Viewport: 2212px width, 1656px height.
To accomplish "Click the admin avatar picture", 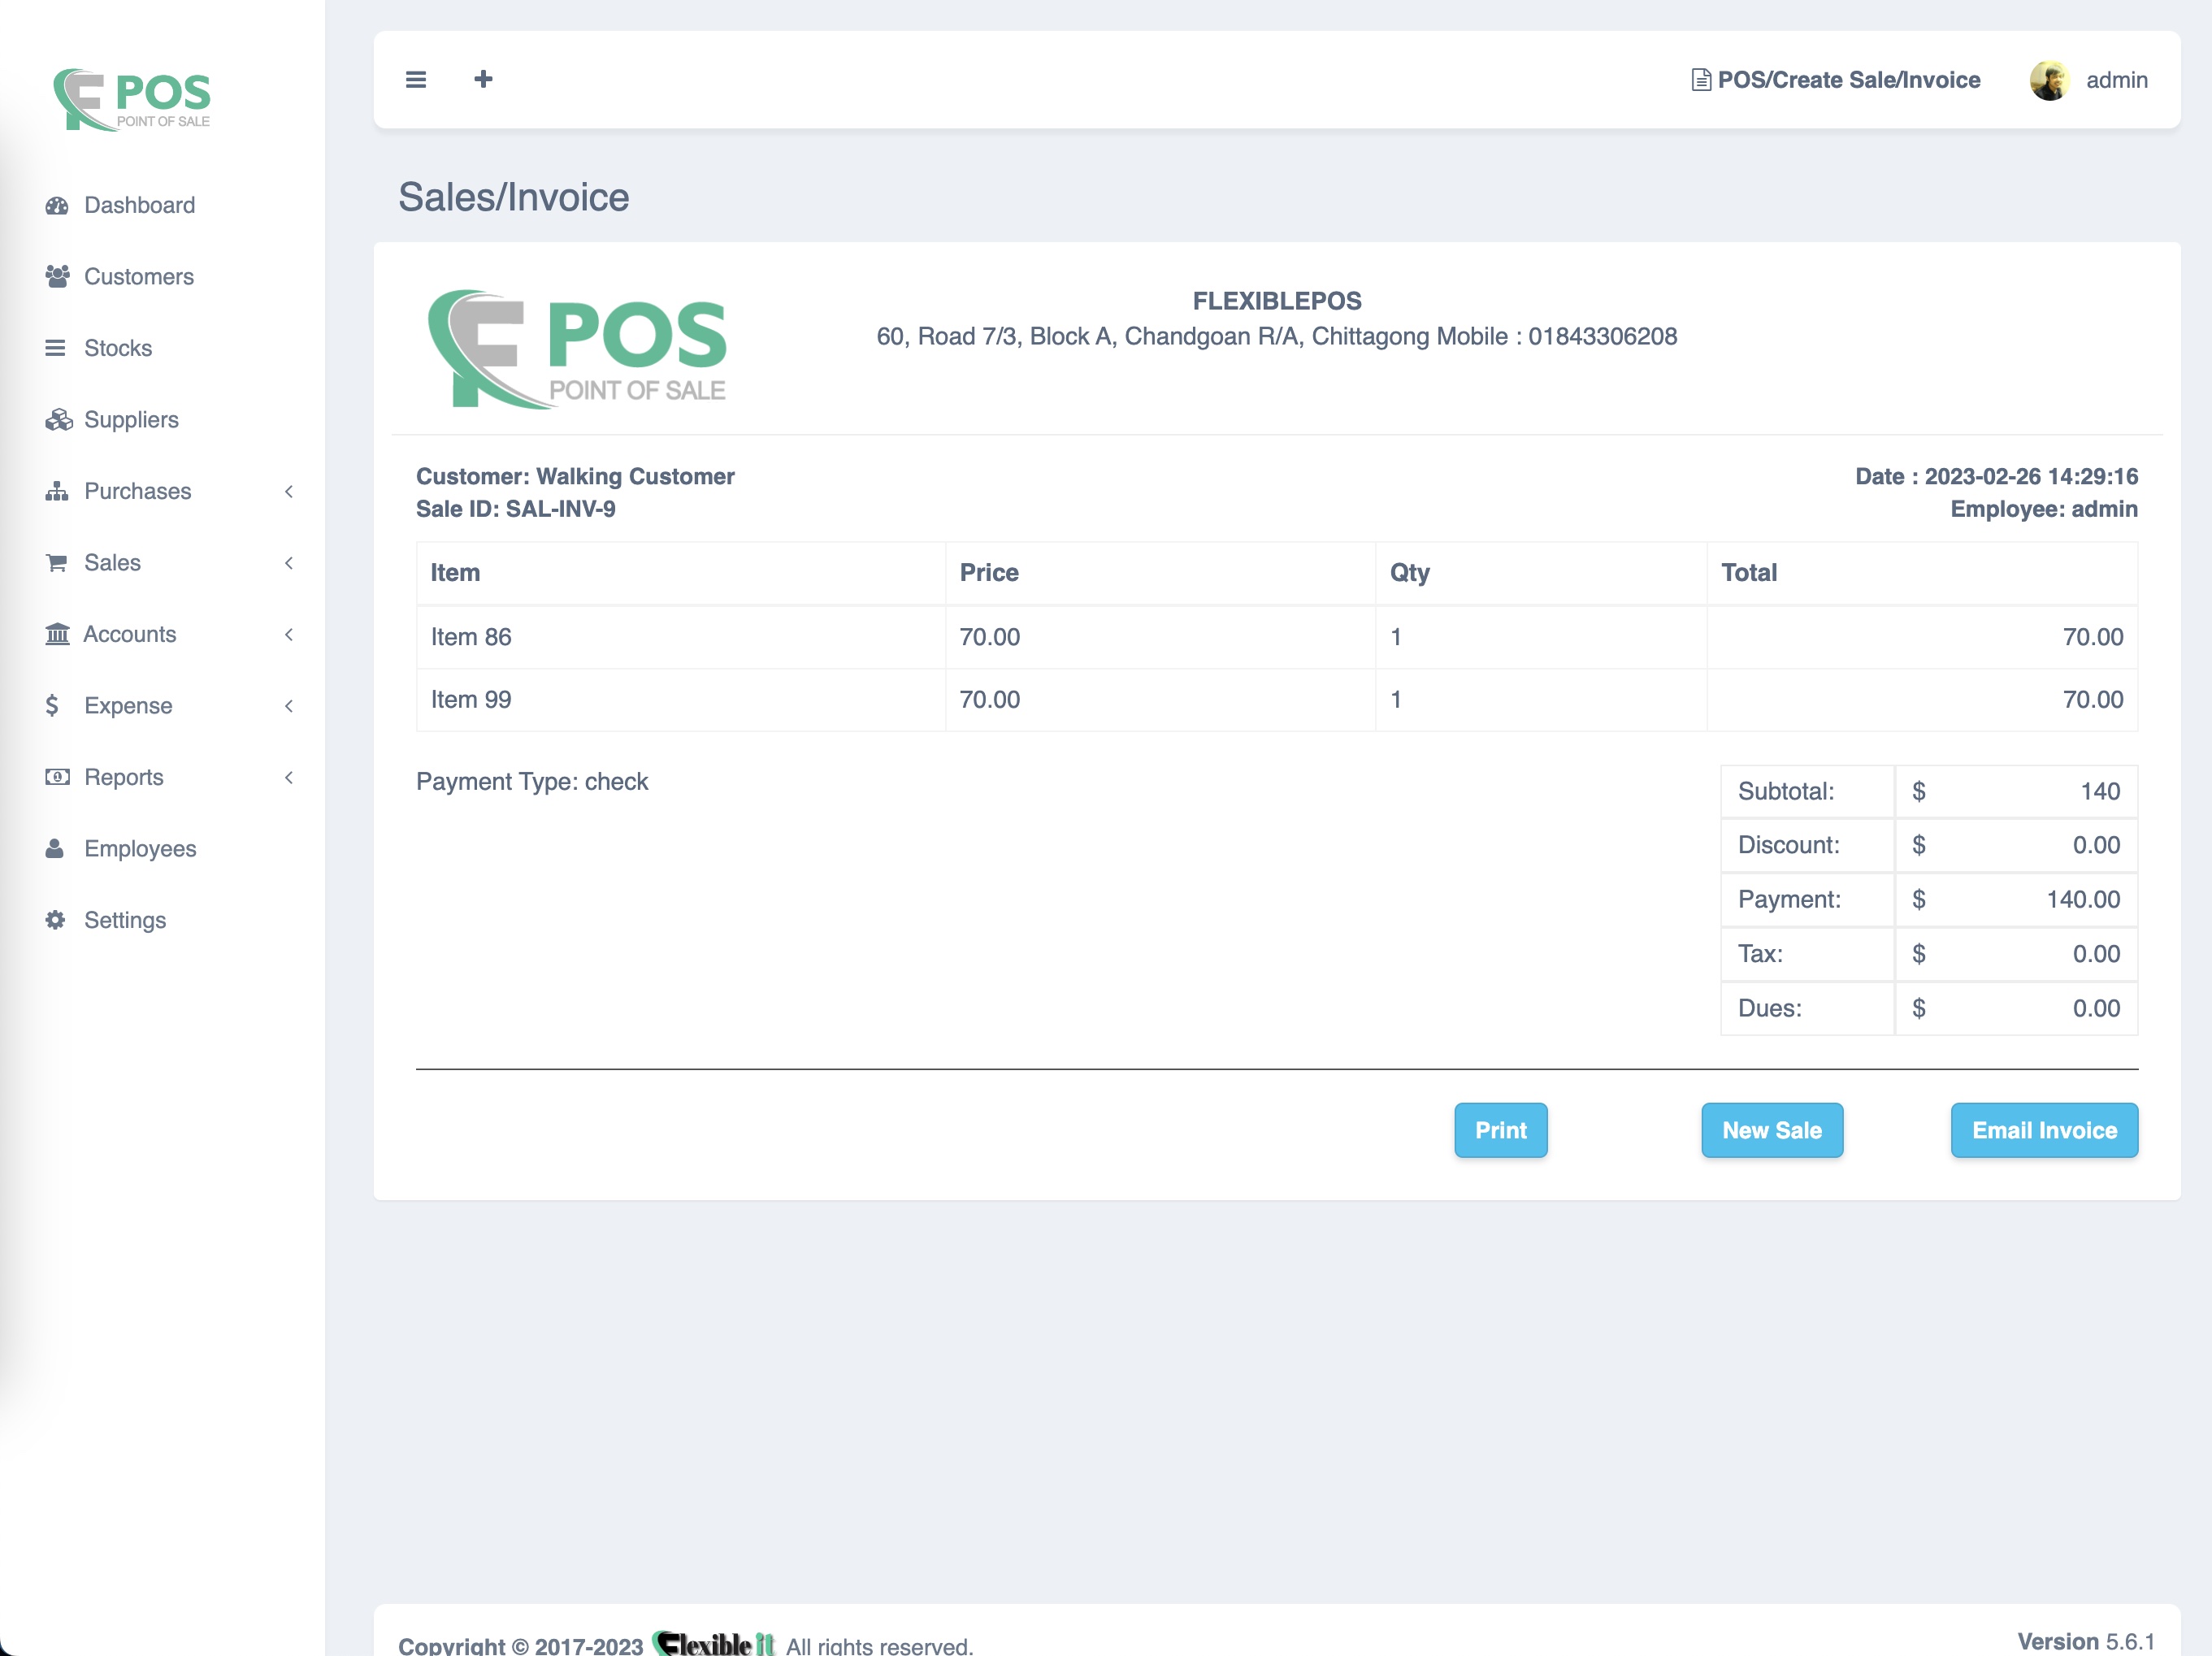I will [x=2049, y=80].
